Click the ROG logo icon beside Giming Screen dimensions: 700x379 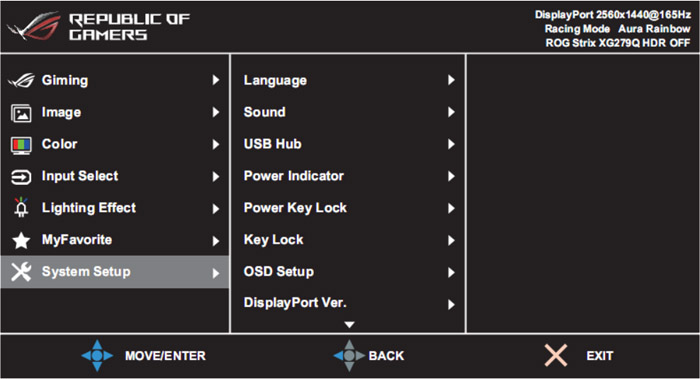(21, 81)
